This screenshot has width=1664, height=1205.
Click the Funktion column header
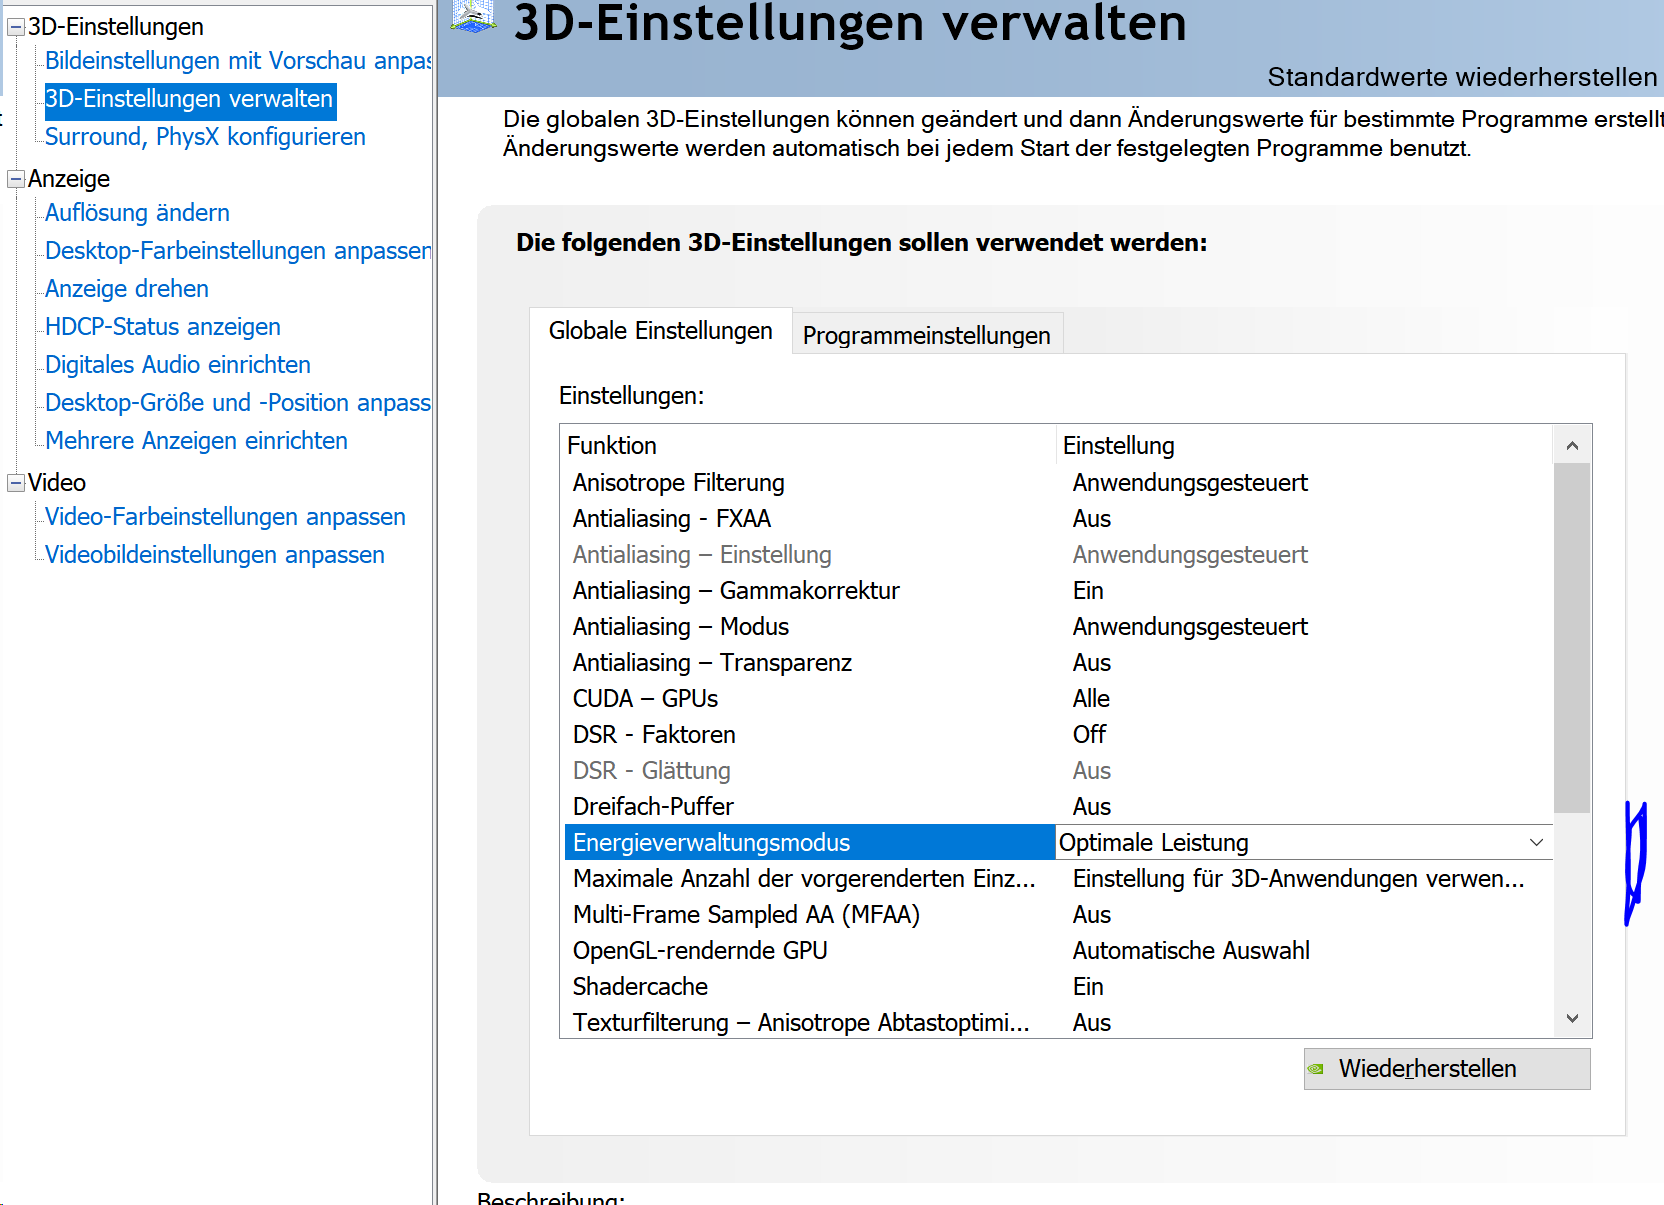808,446
